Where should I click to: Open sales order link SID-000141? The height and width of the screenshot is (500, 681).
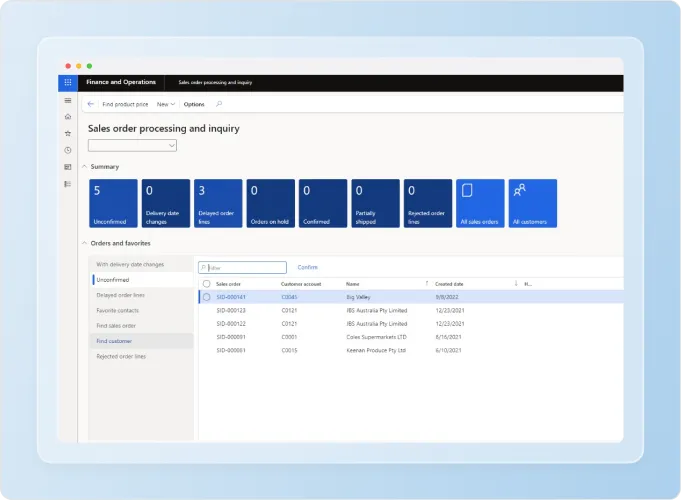click(231, 297)
